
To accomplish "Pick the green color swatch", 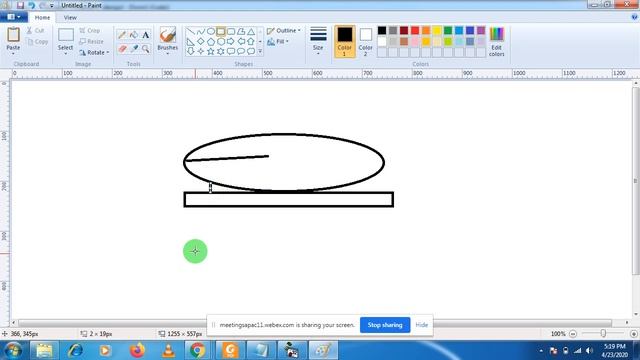I will pyautogui.click(x=448, y=31).
